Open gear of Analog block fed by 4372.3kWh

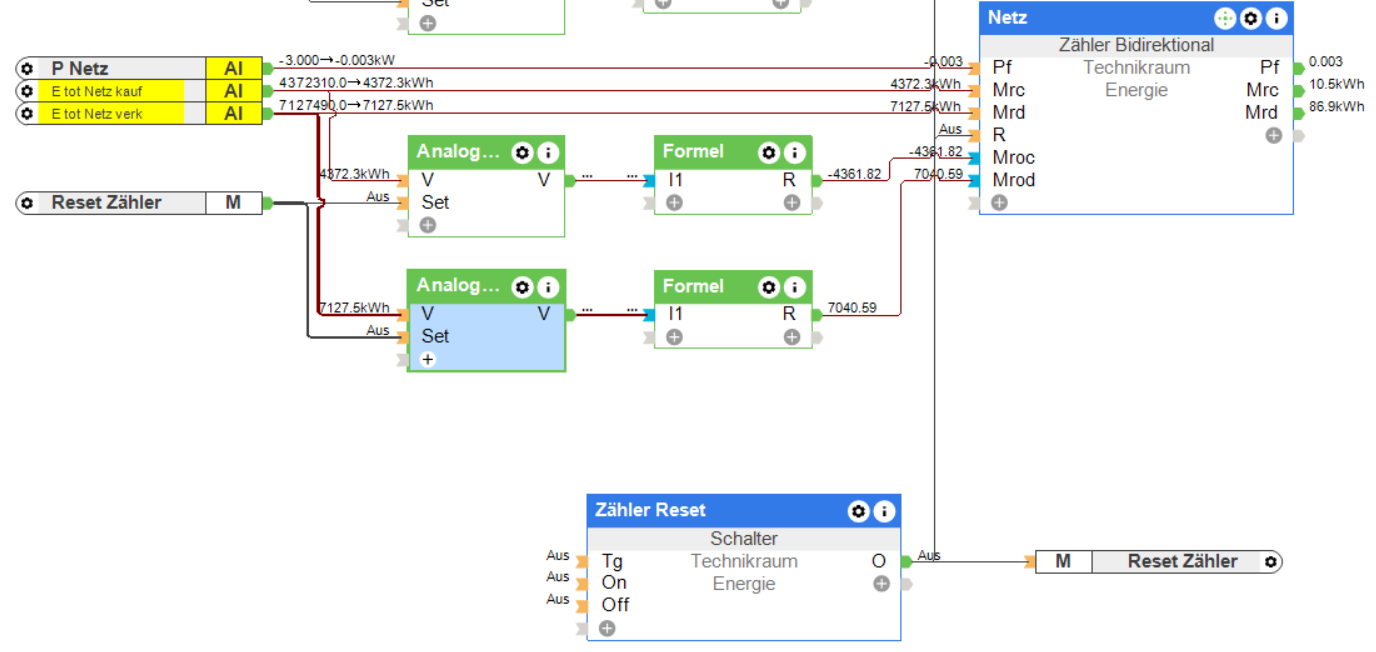[521, 152]
